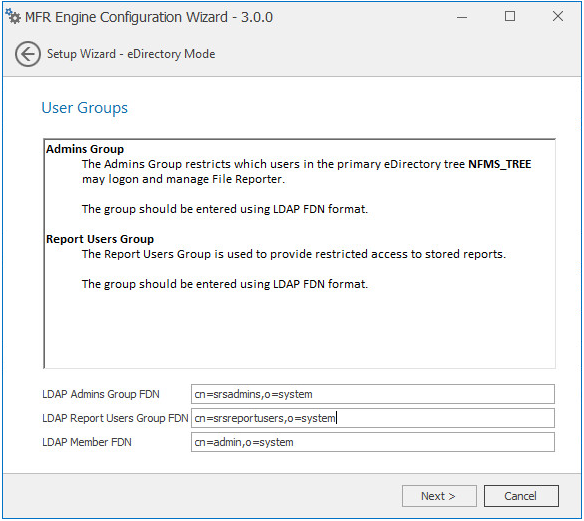Click the User Groups heading
The image size is (584, 521).
pos(85,108)
